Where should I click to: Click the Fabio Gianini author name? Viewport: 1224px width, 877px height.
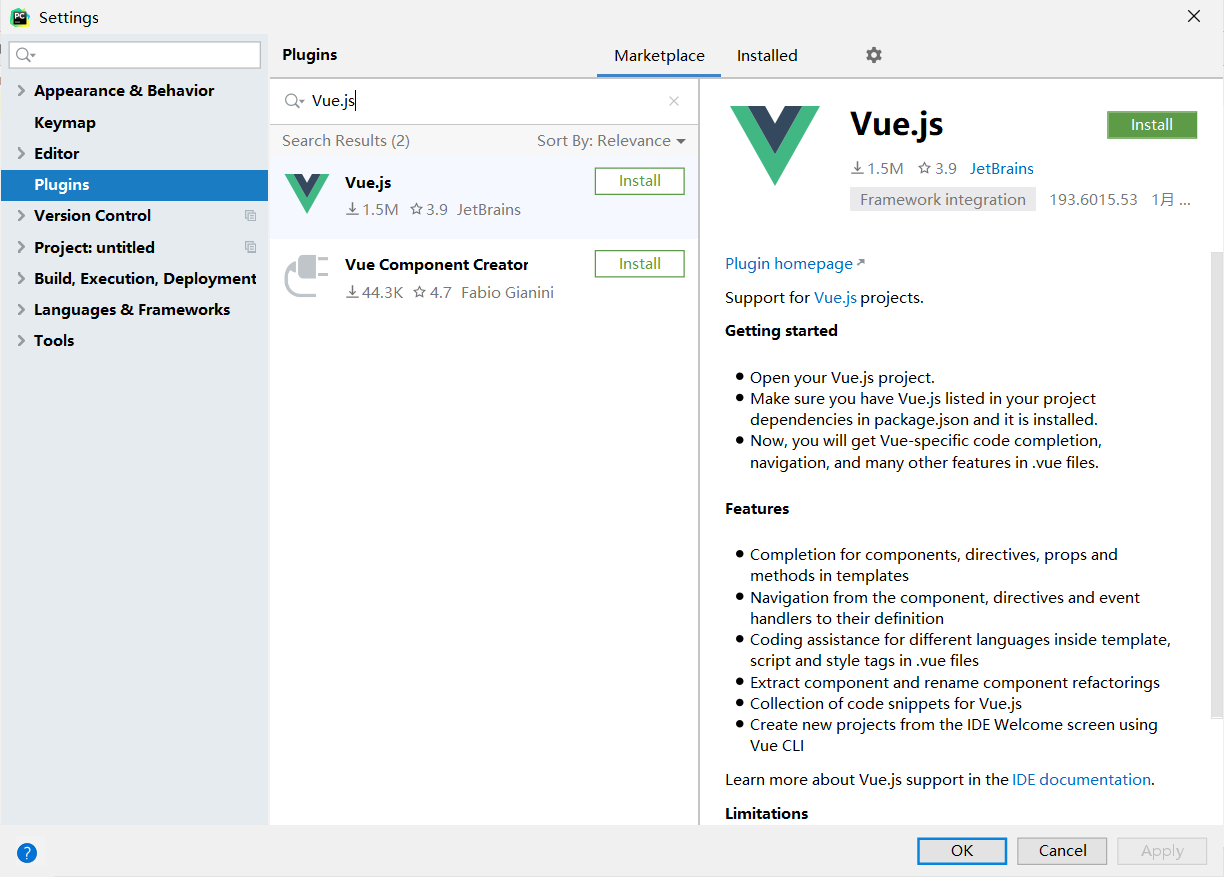tap(507, 293)
